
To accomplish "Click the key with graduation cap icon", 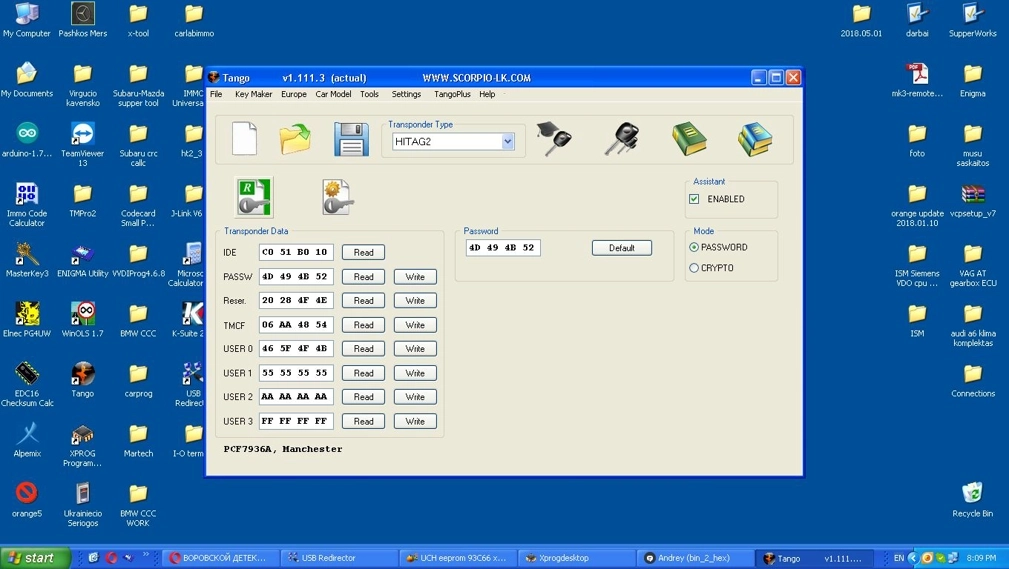I will pyautogui.click(x=554, y=138).
